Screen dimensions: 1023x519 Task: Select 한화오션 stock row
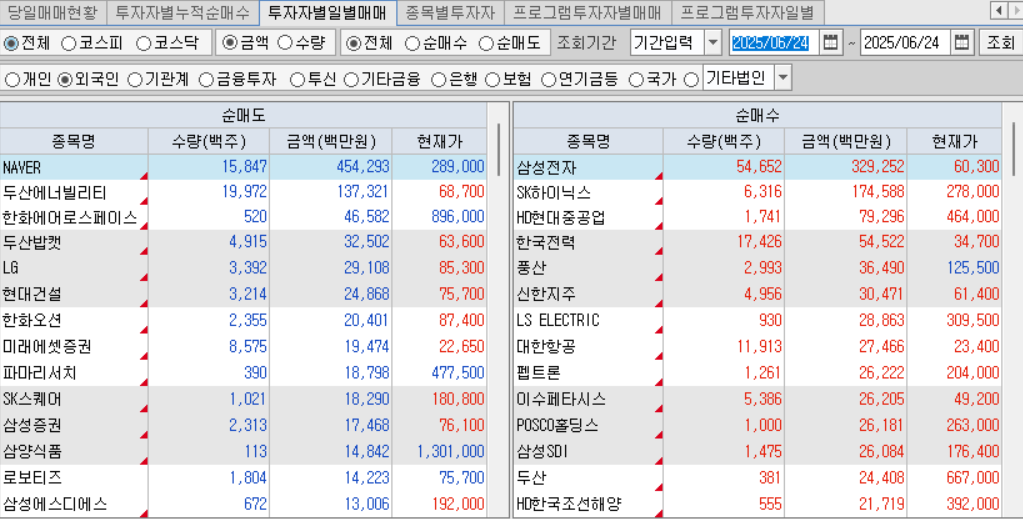tap(243, 321)
